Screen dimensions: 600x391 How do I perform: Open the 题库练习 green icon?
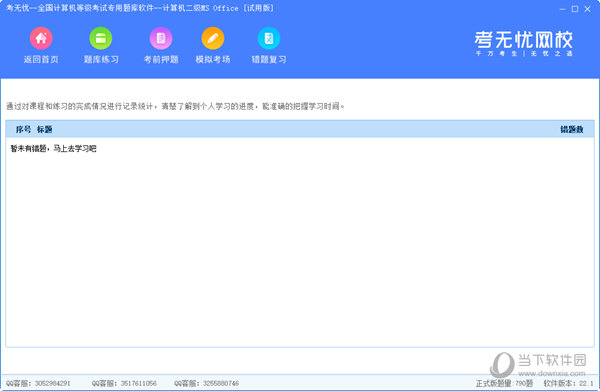101,38
